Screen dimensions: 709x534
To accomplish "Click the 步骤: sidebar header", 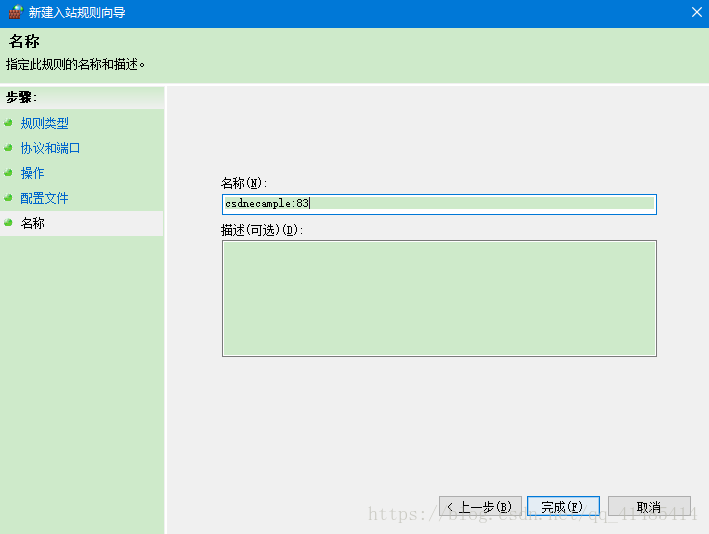I will (21, 97).
